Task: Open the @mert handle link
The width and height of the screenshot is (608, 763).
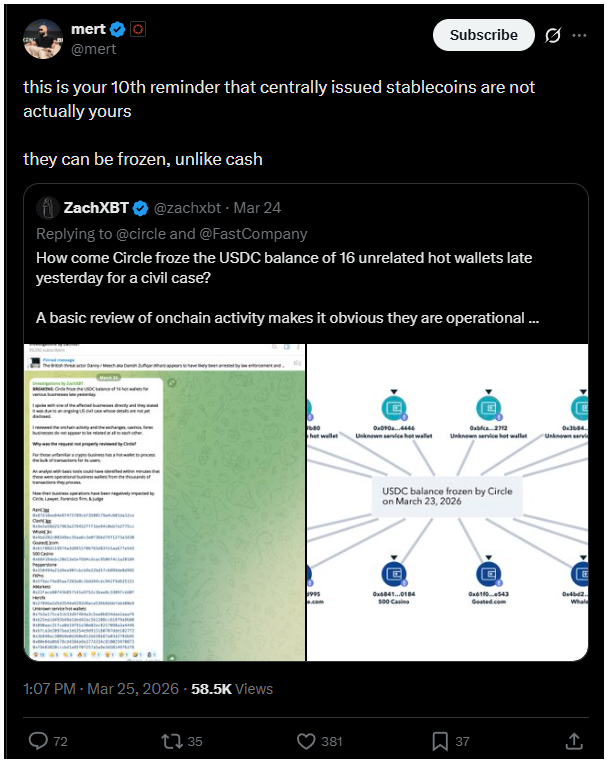Action: (x=94, y=48)
